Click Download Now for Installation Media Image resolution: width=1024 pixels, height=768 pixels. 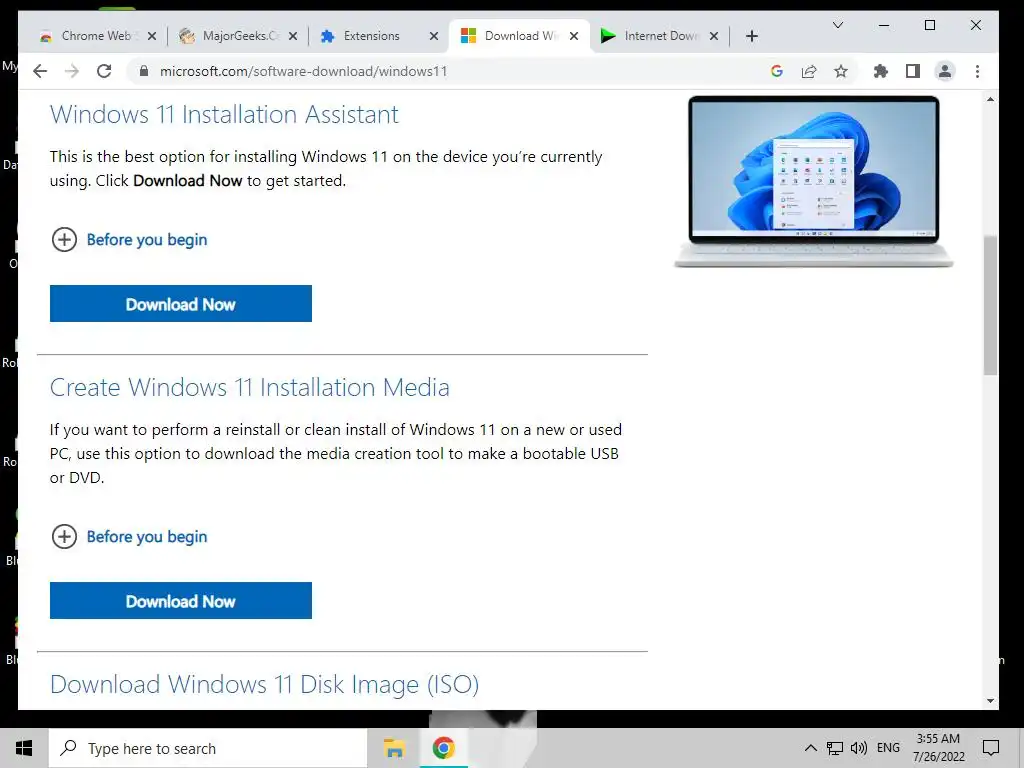tap(181, 601)
